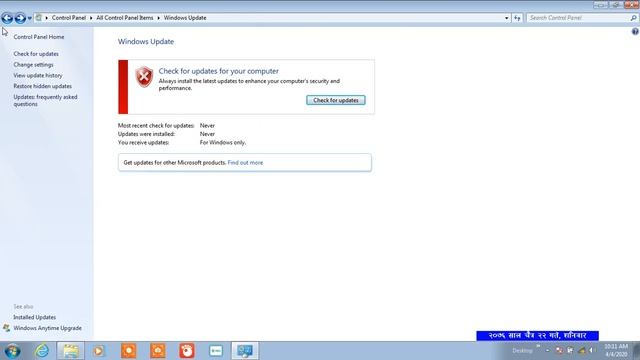Open the Find out more link

tap(245, 162)
